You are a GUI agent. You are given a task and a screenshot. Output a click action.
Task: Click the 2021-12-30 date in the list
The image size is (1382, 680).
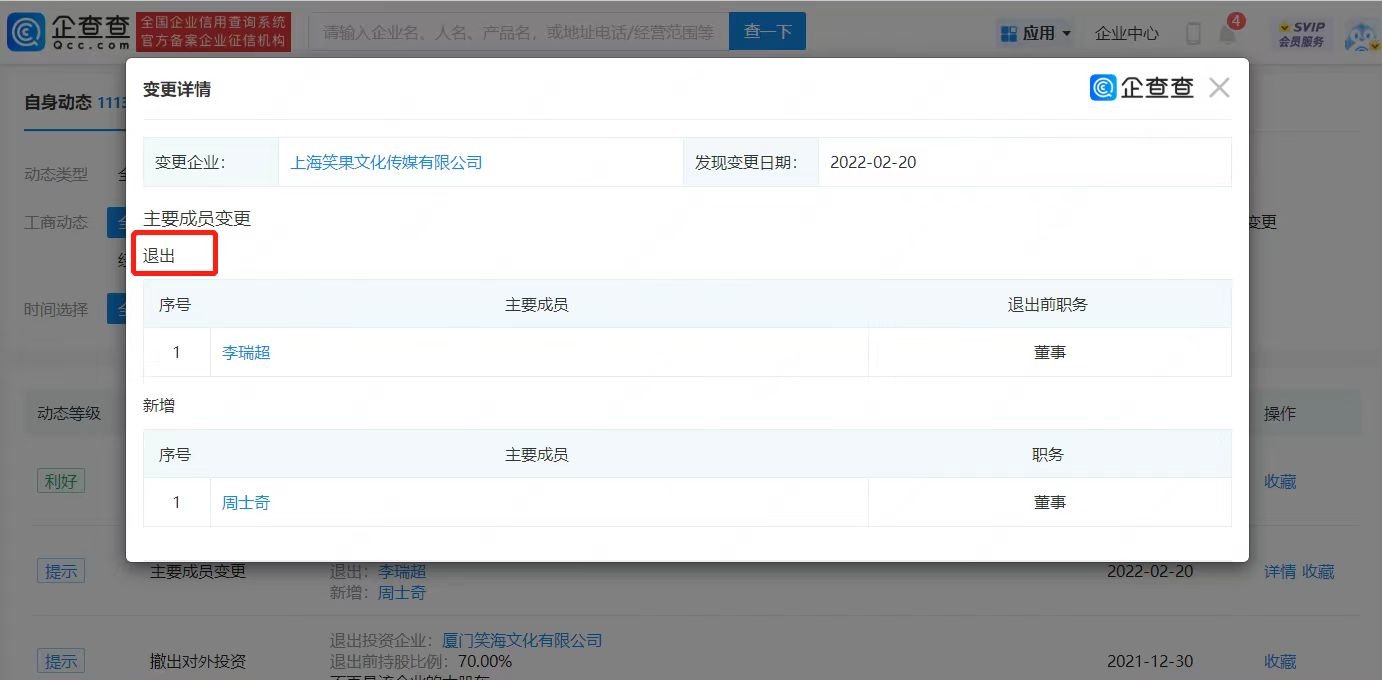coord(1150,661)
